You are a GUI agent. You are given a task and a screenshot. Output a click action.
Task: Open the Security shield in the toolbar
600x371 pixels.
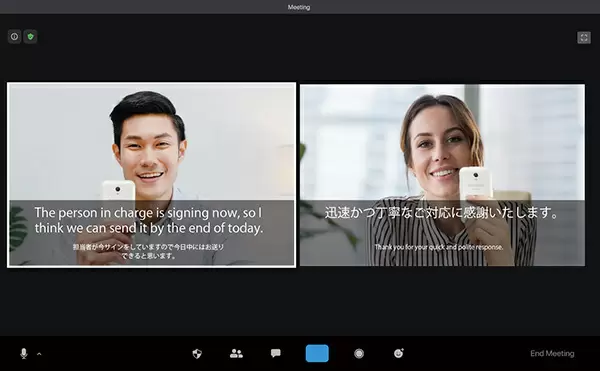(x=197, y=353)
